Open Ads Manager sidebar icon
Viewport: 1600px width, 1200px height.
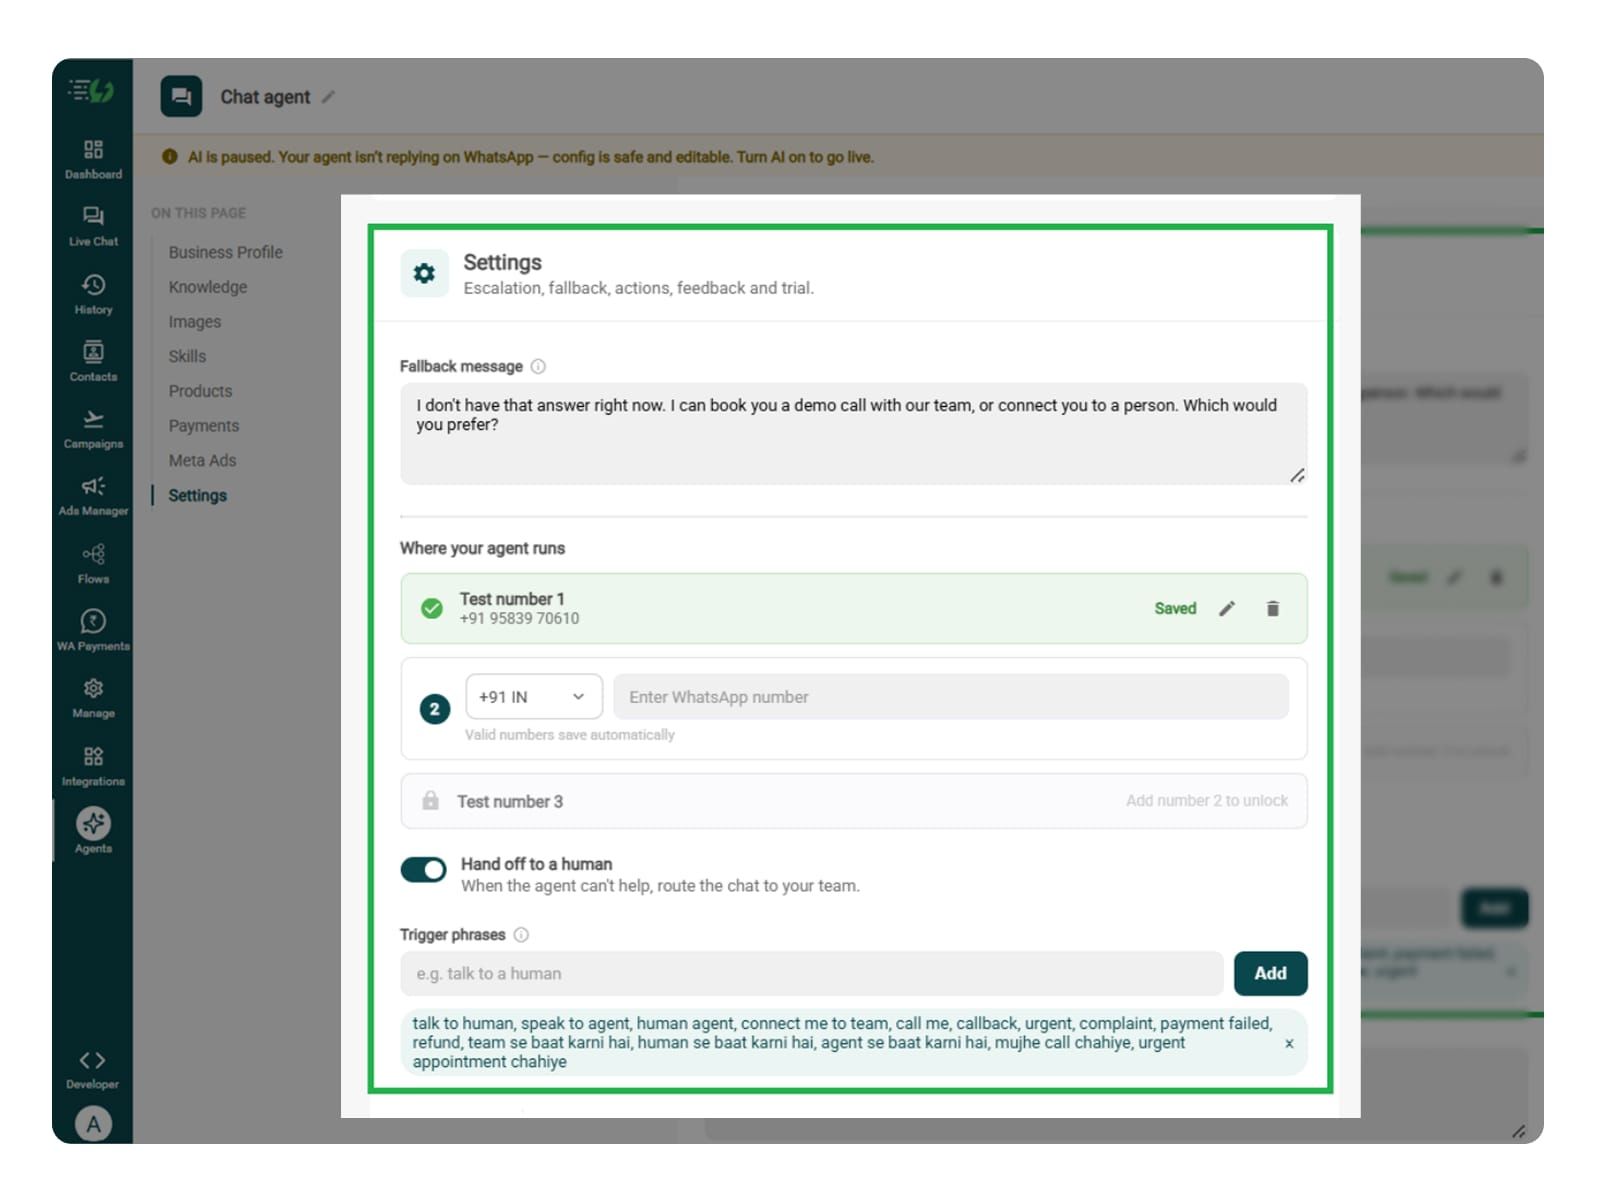point(93,496)
